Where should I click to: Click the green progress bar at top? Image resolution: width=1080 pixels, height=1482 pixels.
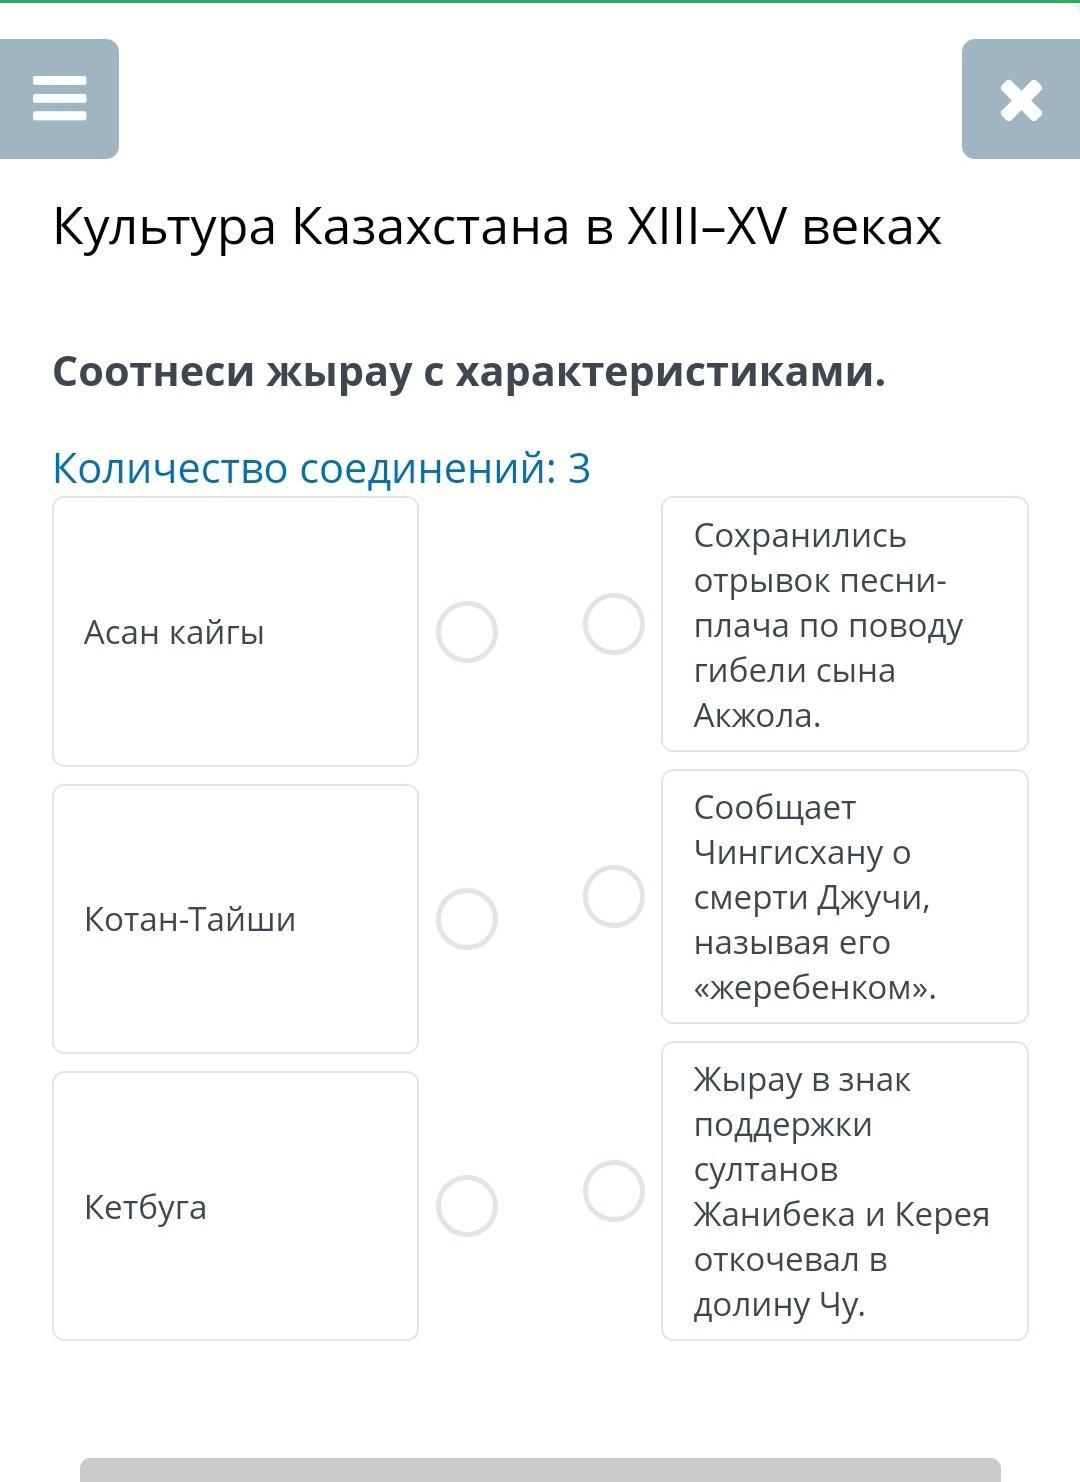coord(540,2)
